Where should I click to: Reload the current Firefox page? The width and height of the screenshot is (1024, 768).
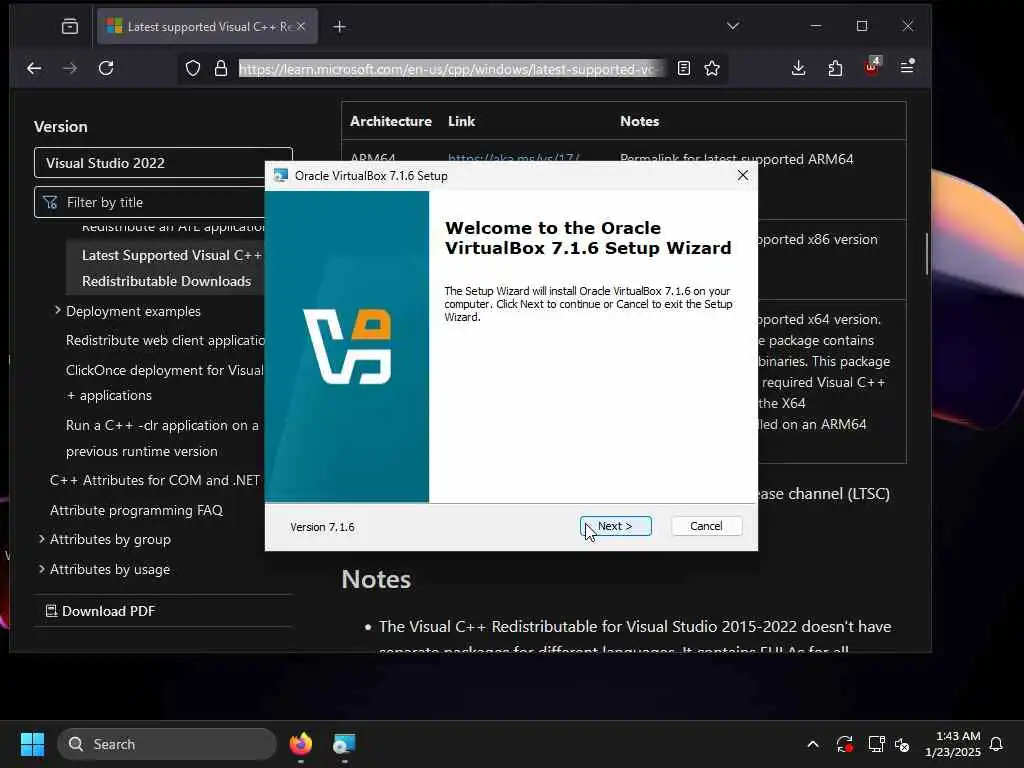[106, 68]
